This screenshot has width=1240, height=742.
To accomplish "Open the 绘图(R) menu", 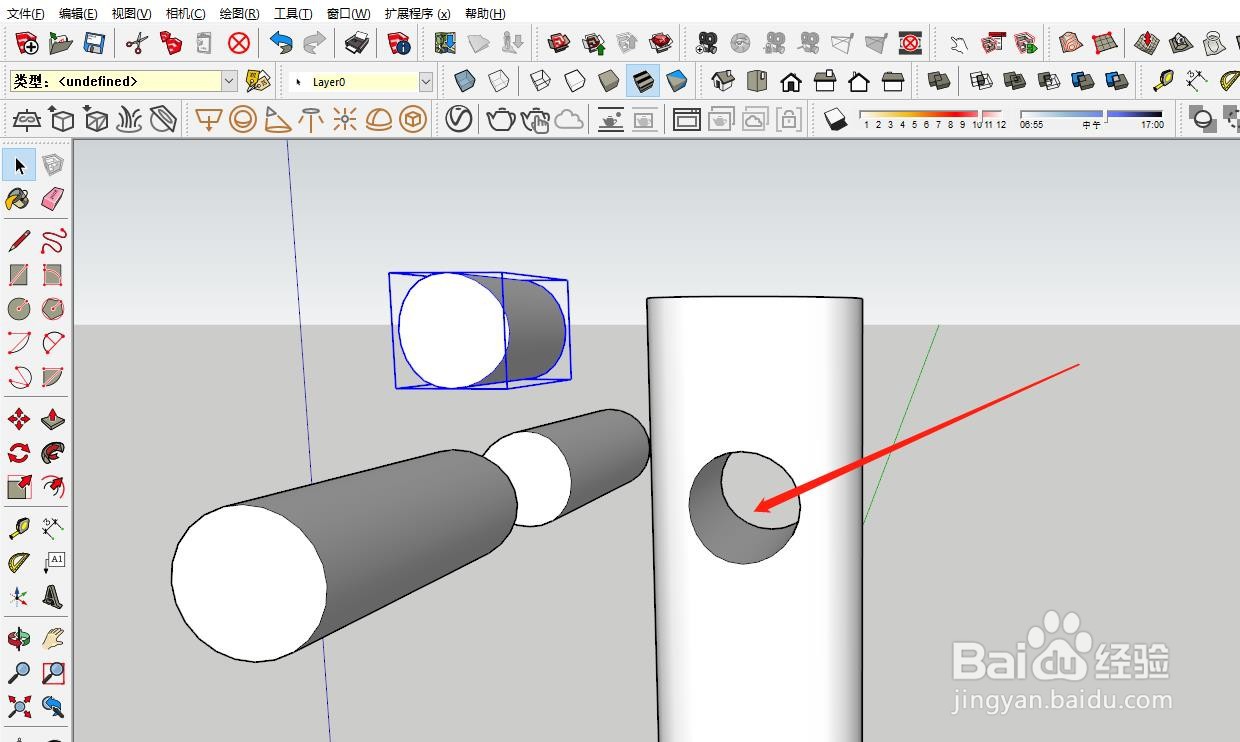I will click(x=240, y=14).
